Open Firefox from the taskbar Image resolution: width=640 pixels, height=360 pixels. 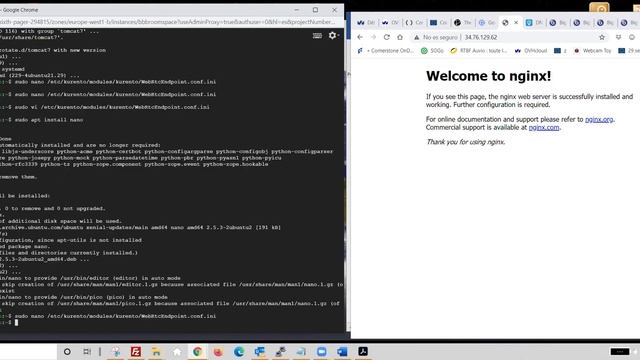click(218, 351)
